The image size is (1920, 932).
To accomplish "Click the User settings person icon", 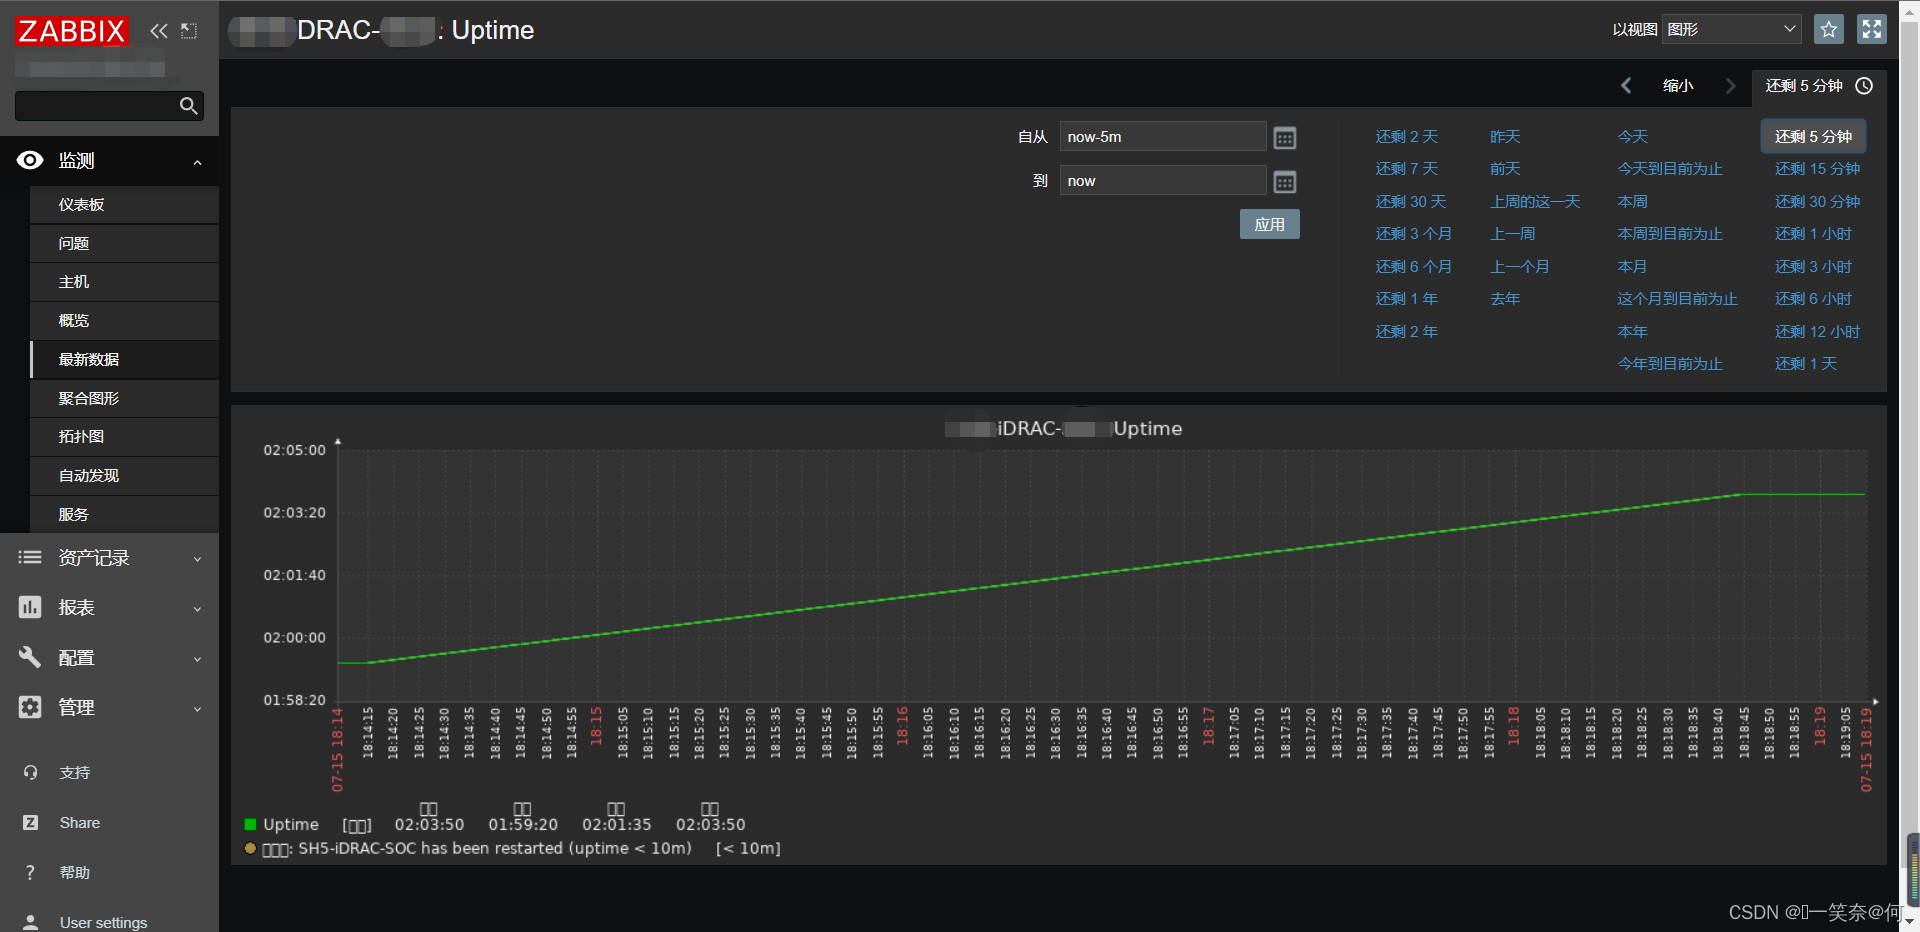I will tap(30, 922).
